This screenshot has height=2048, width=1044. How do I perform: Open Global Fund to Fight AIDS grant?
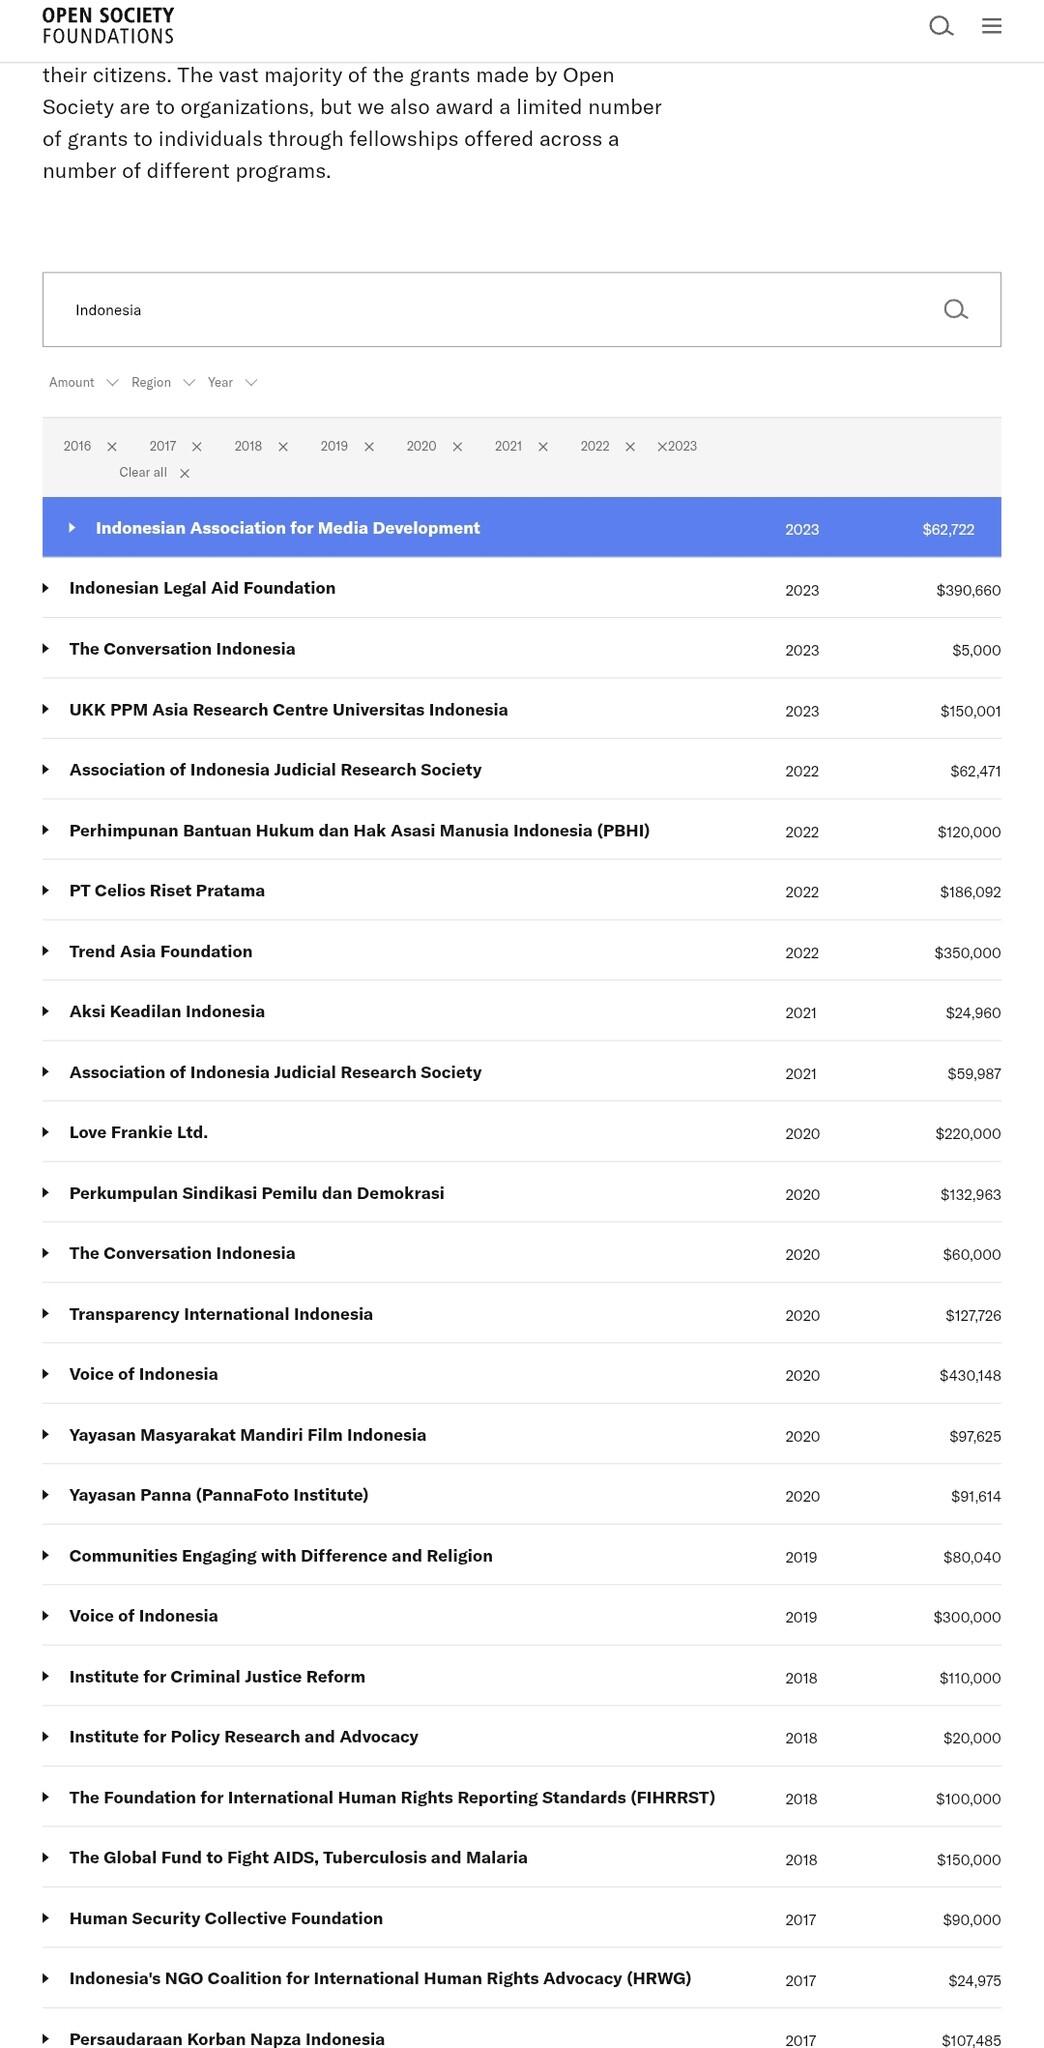tap(298, 1858)
